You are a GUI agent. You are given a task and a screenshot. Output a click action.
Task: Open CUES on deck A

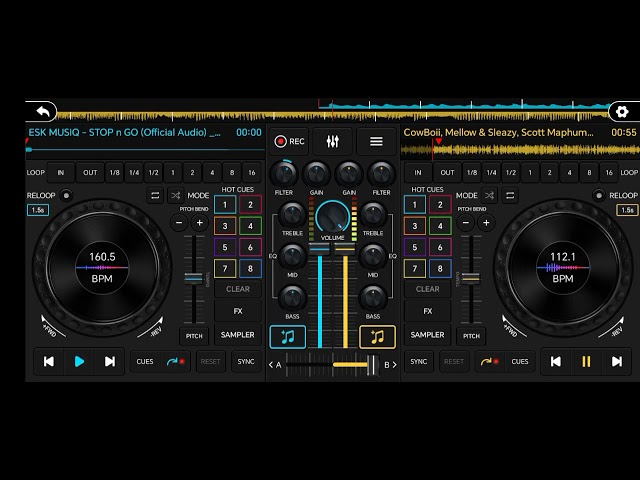click(x=145, y=361)
